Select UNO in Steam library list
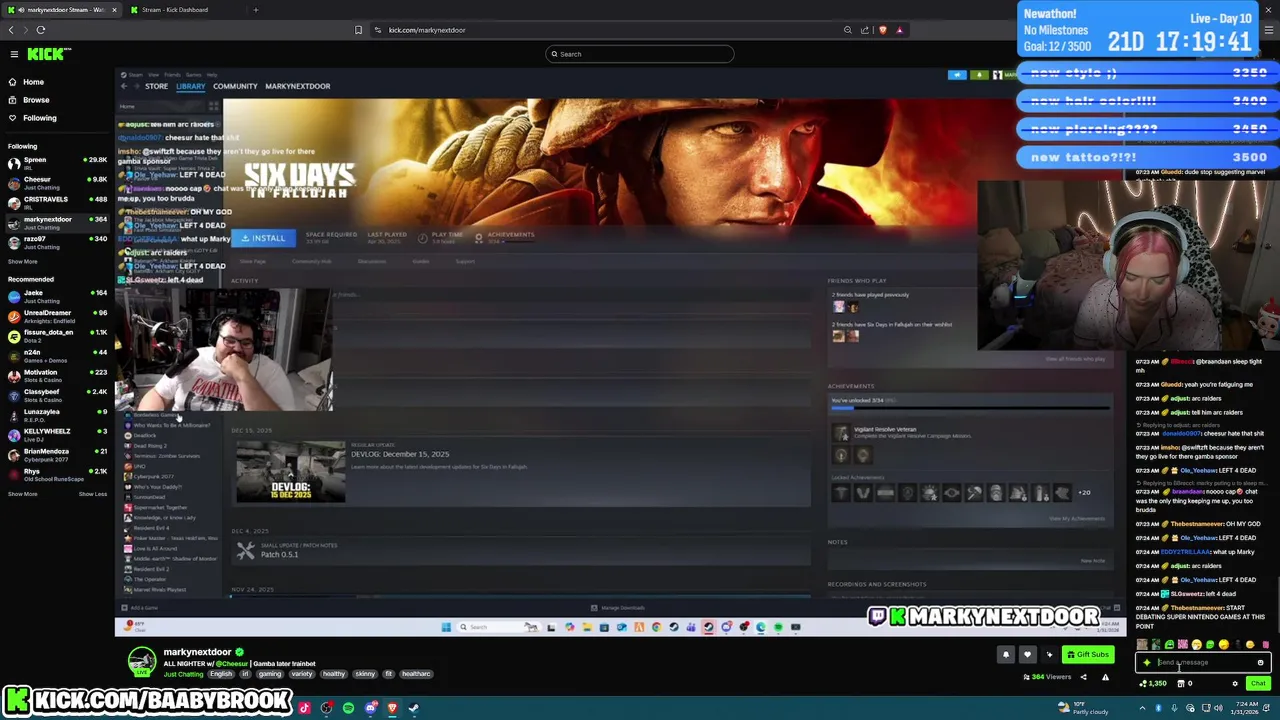 coord(139,466)
